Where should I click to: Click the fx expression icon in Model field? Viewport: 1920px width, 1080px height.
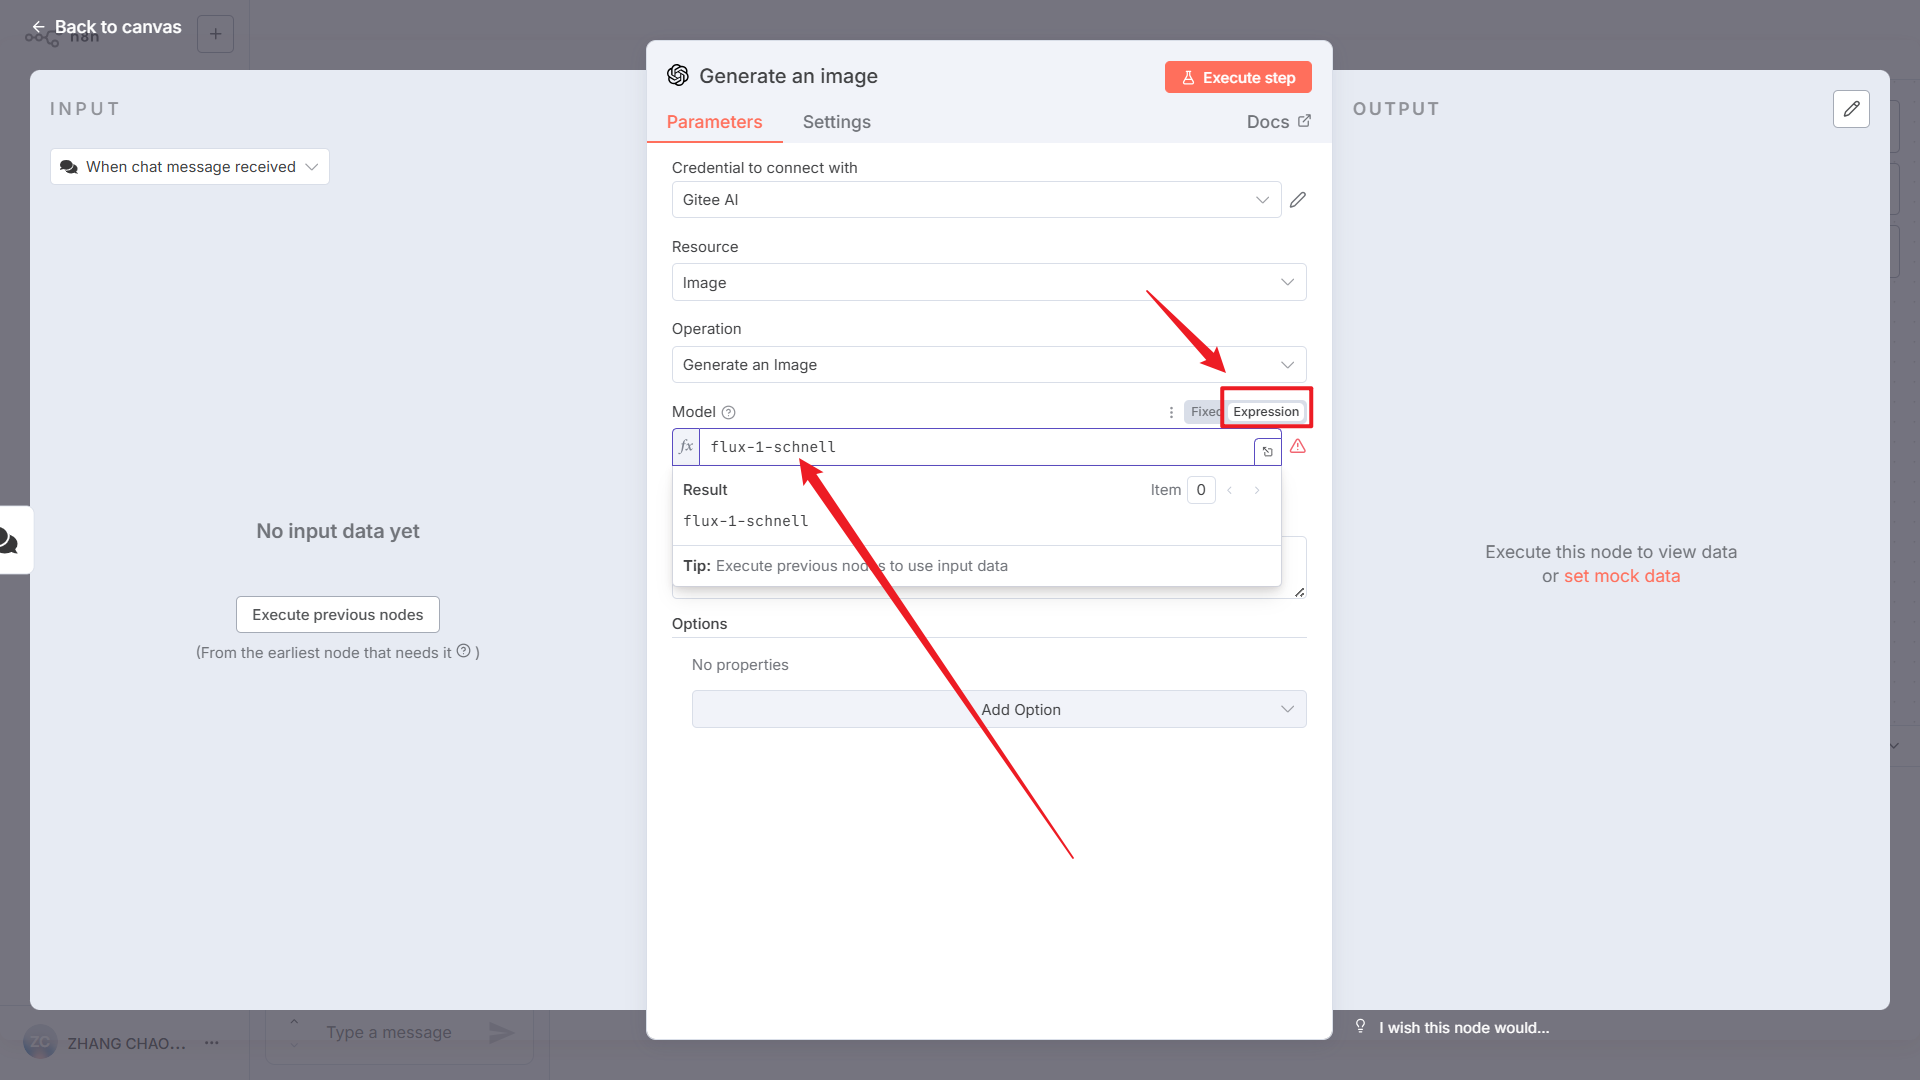point(686,447)
